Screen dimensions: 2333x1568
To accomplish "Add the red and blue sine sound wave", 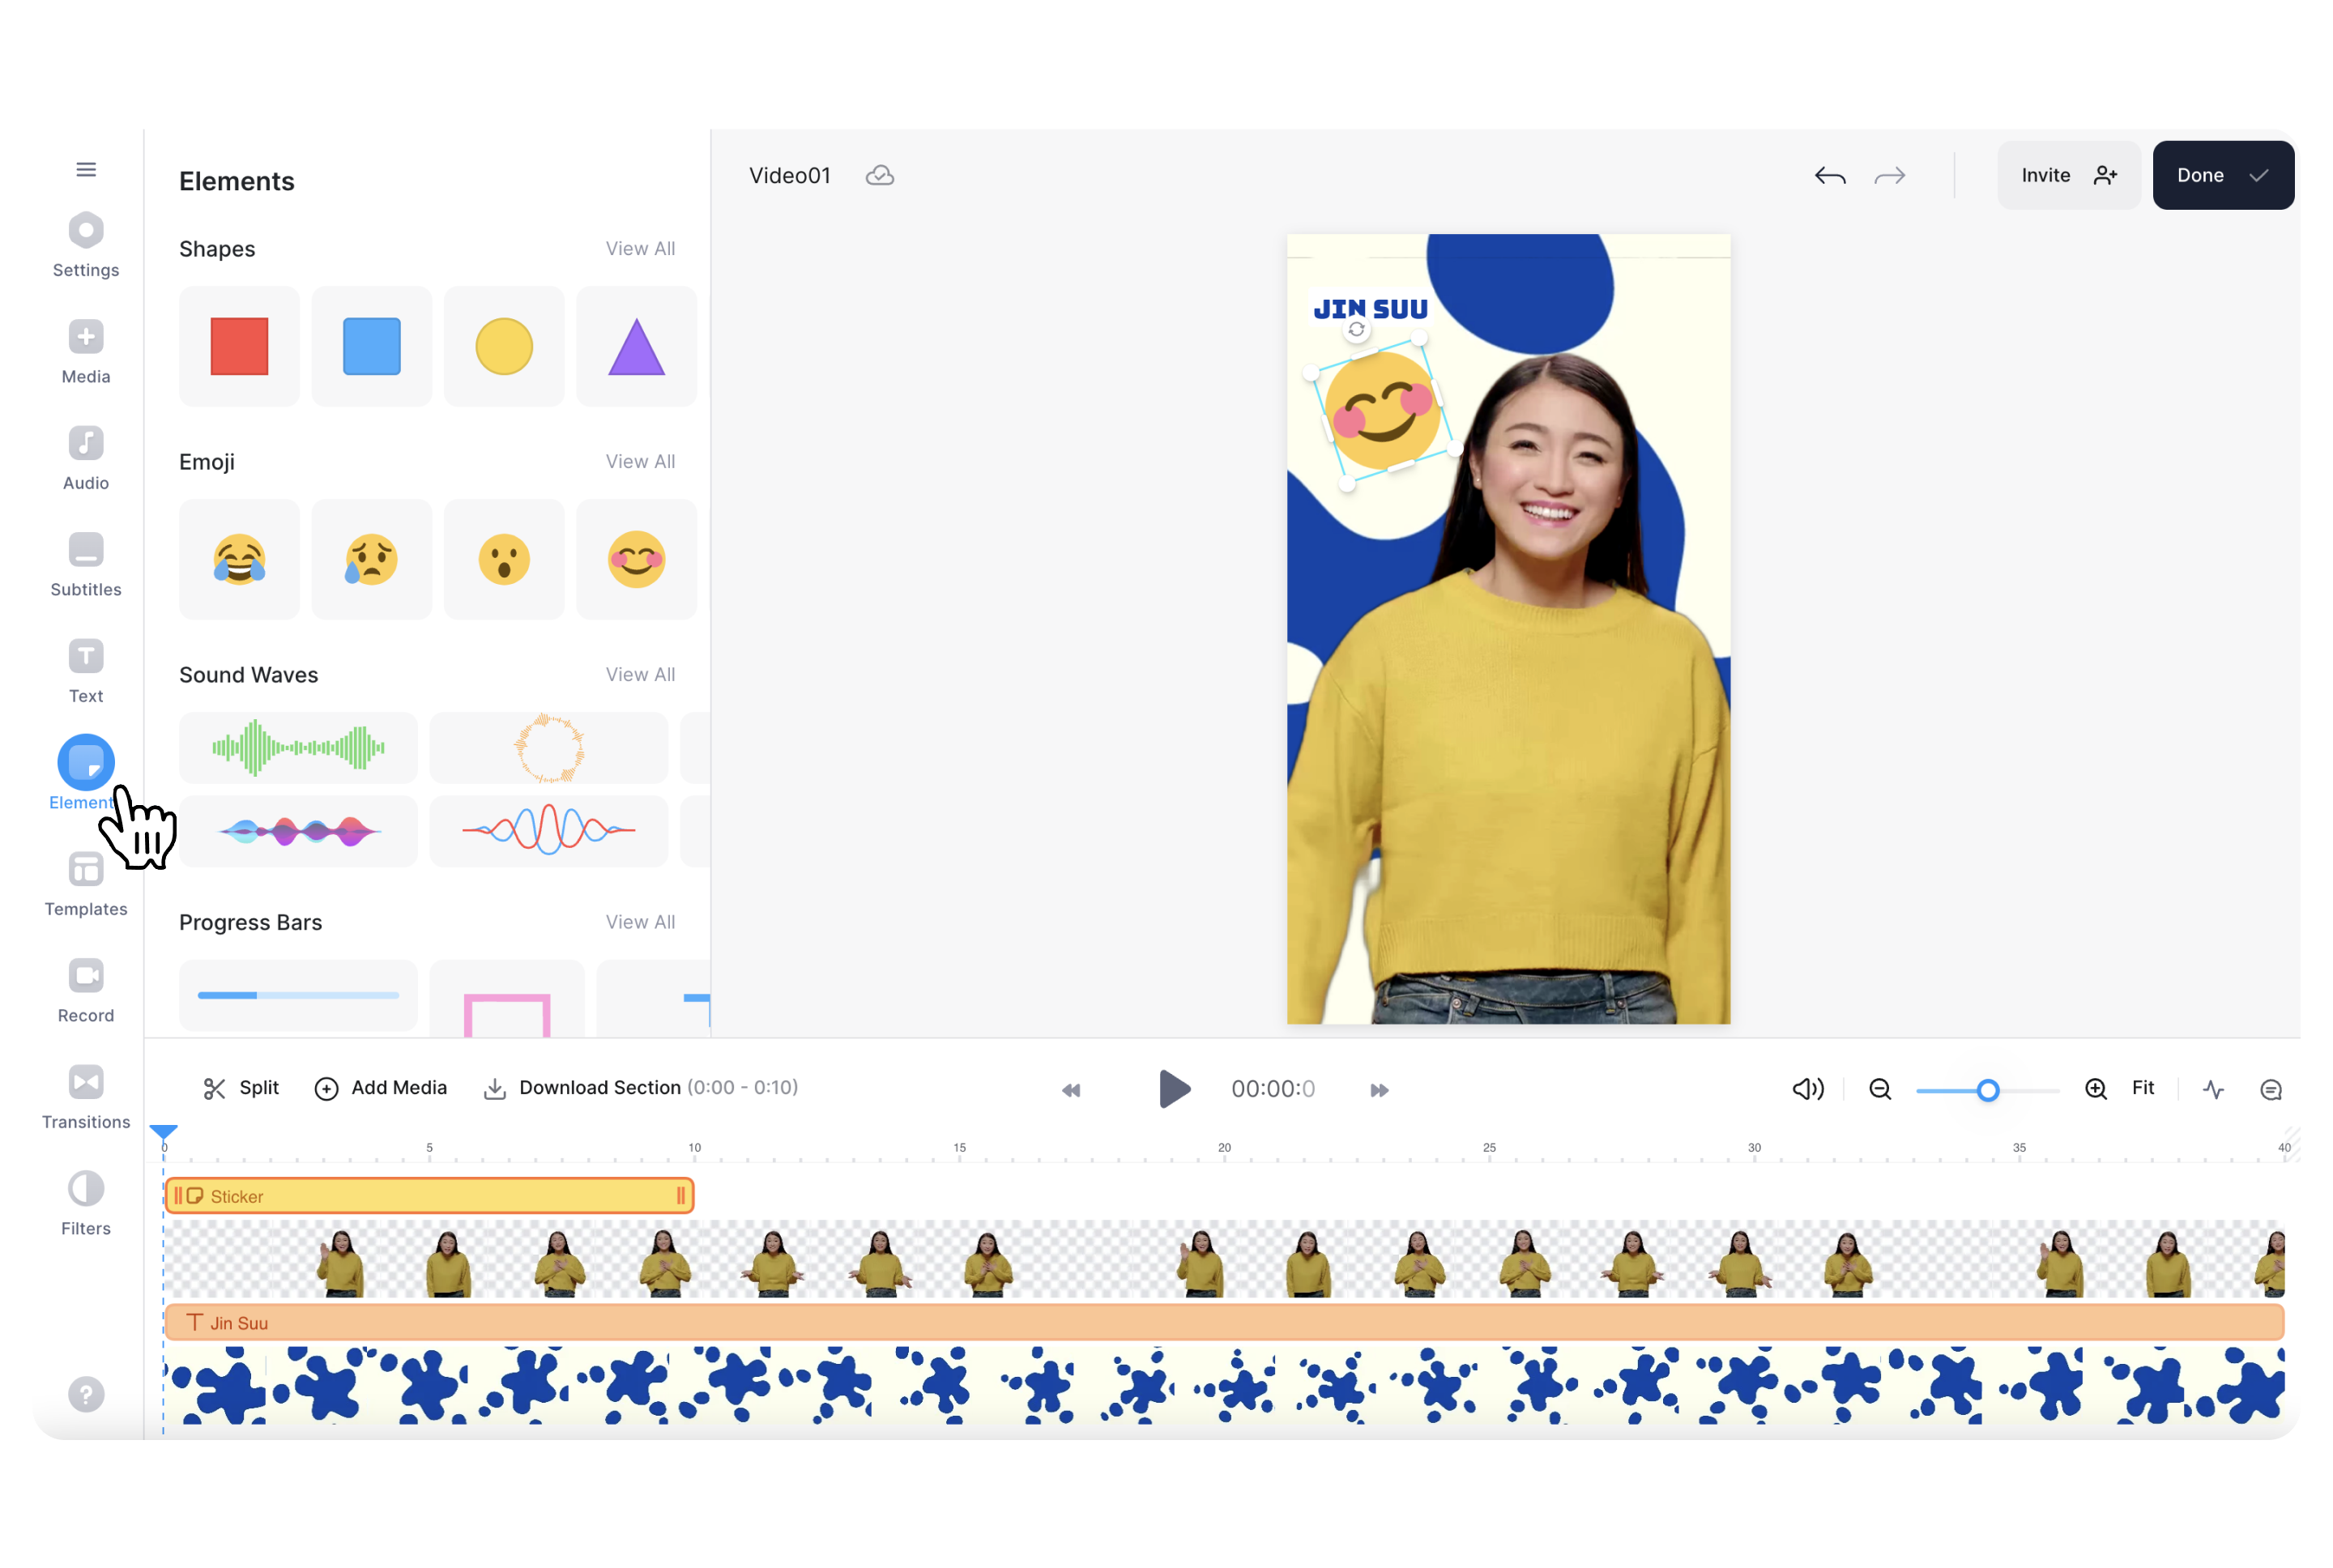I will [x=548, y=831].
